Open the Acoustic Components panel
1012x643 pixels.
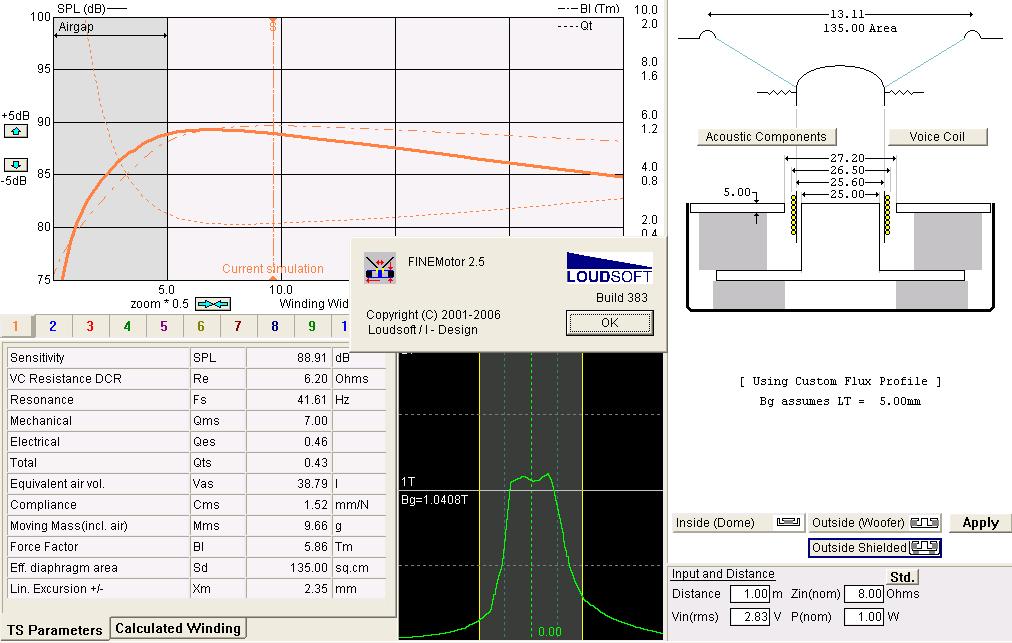coord(766,137)
